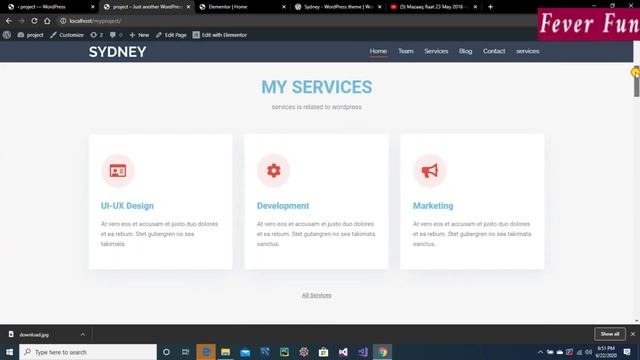Screen dimensions: 640x360
Task: Click the Development gear icon
Action: click(x=273, y=171)
